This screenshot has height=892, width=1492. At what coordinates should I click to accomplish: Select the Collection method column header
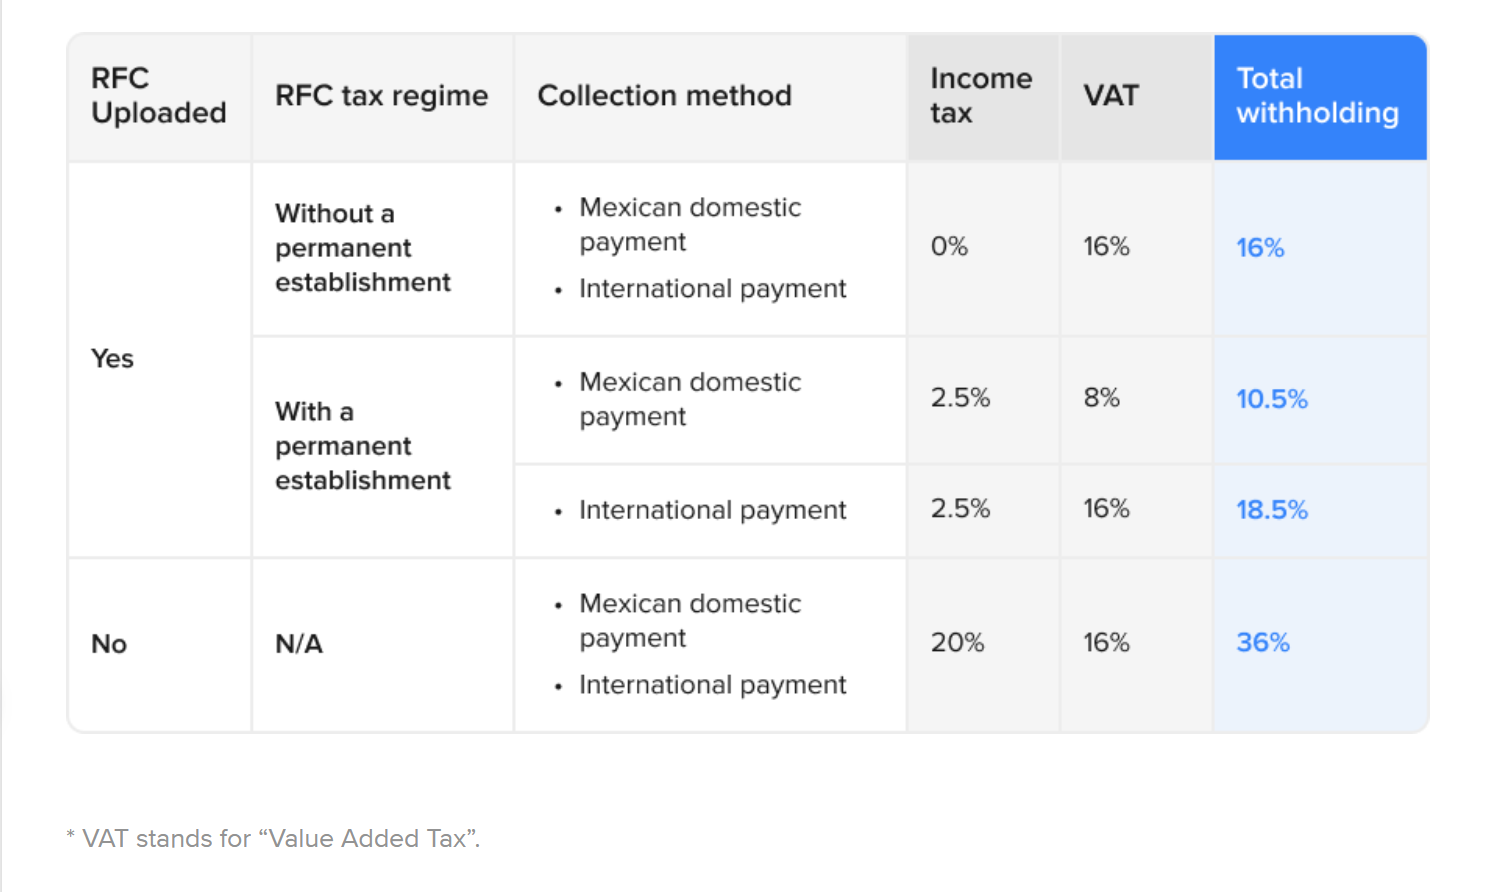click(664, 96)
